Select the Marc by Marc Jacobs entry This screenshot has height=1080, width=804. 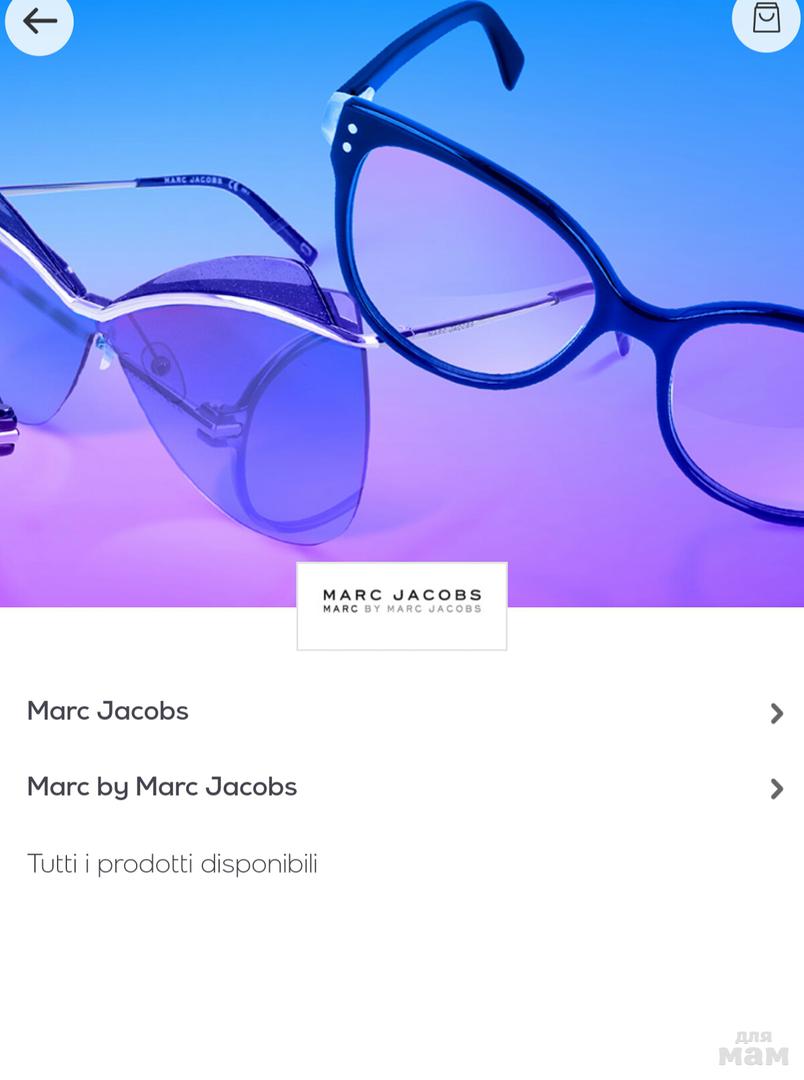[402, 787]
